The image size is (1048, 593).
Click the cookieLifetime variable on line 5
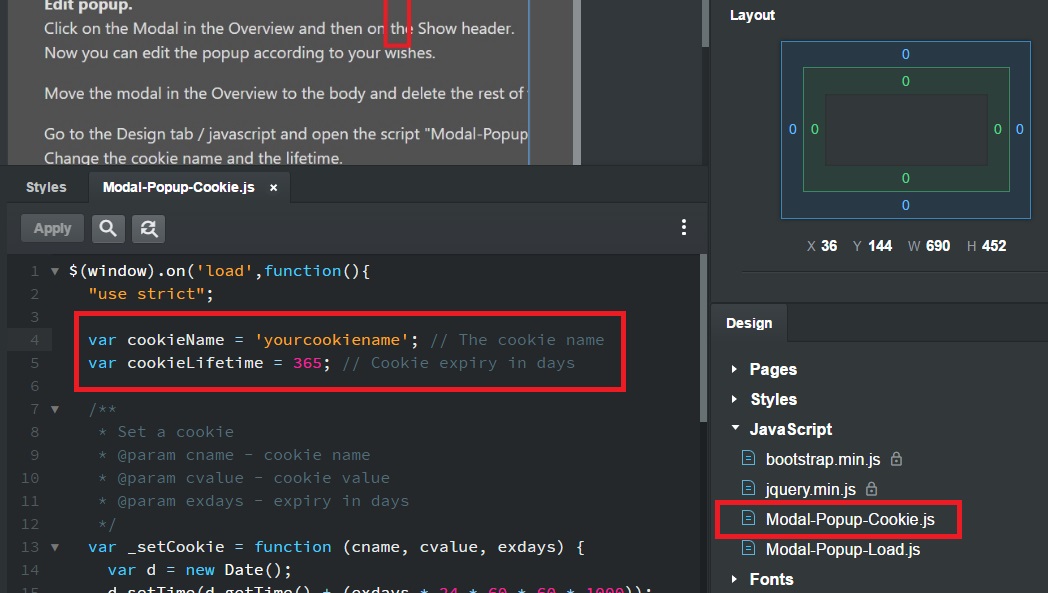[x=195, y=363]
